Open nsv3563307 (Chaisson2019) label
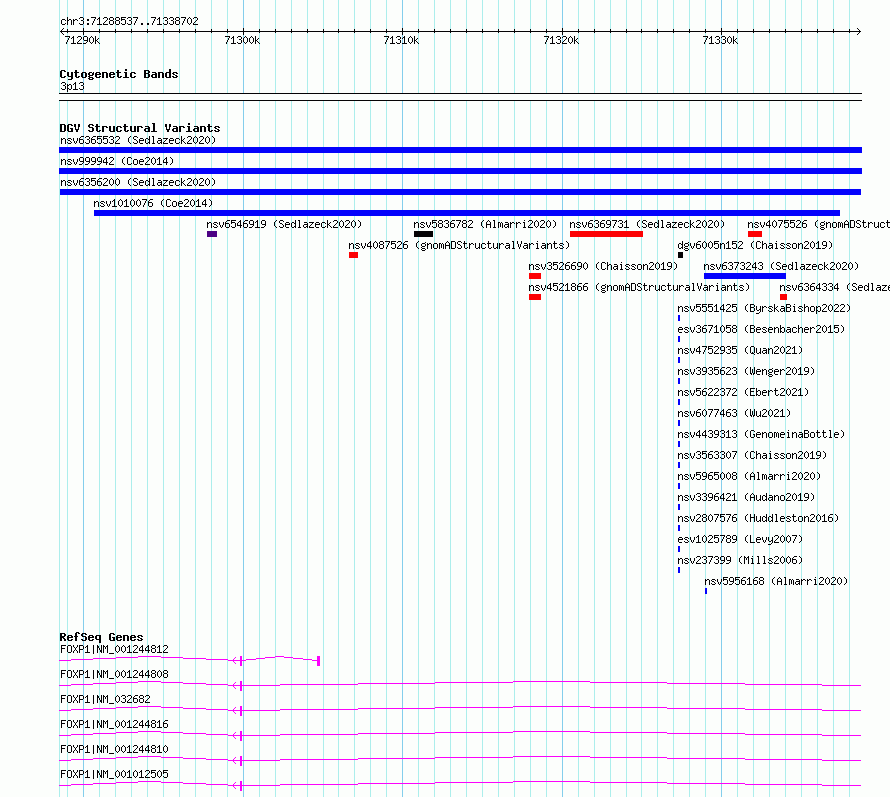 click(x=752, y=455)
